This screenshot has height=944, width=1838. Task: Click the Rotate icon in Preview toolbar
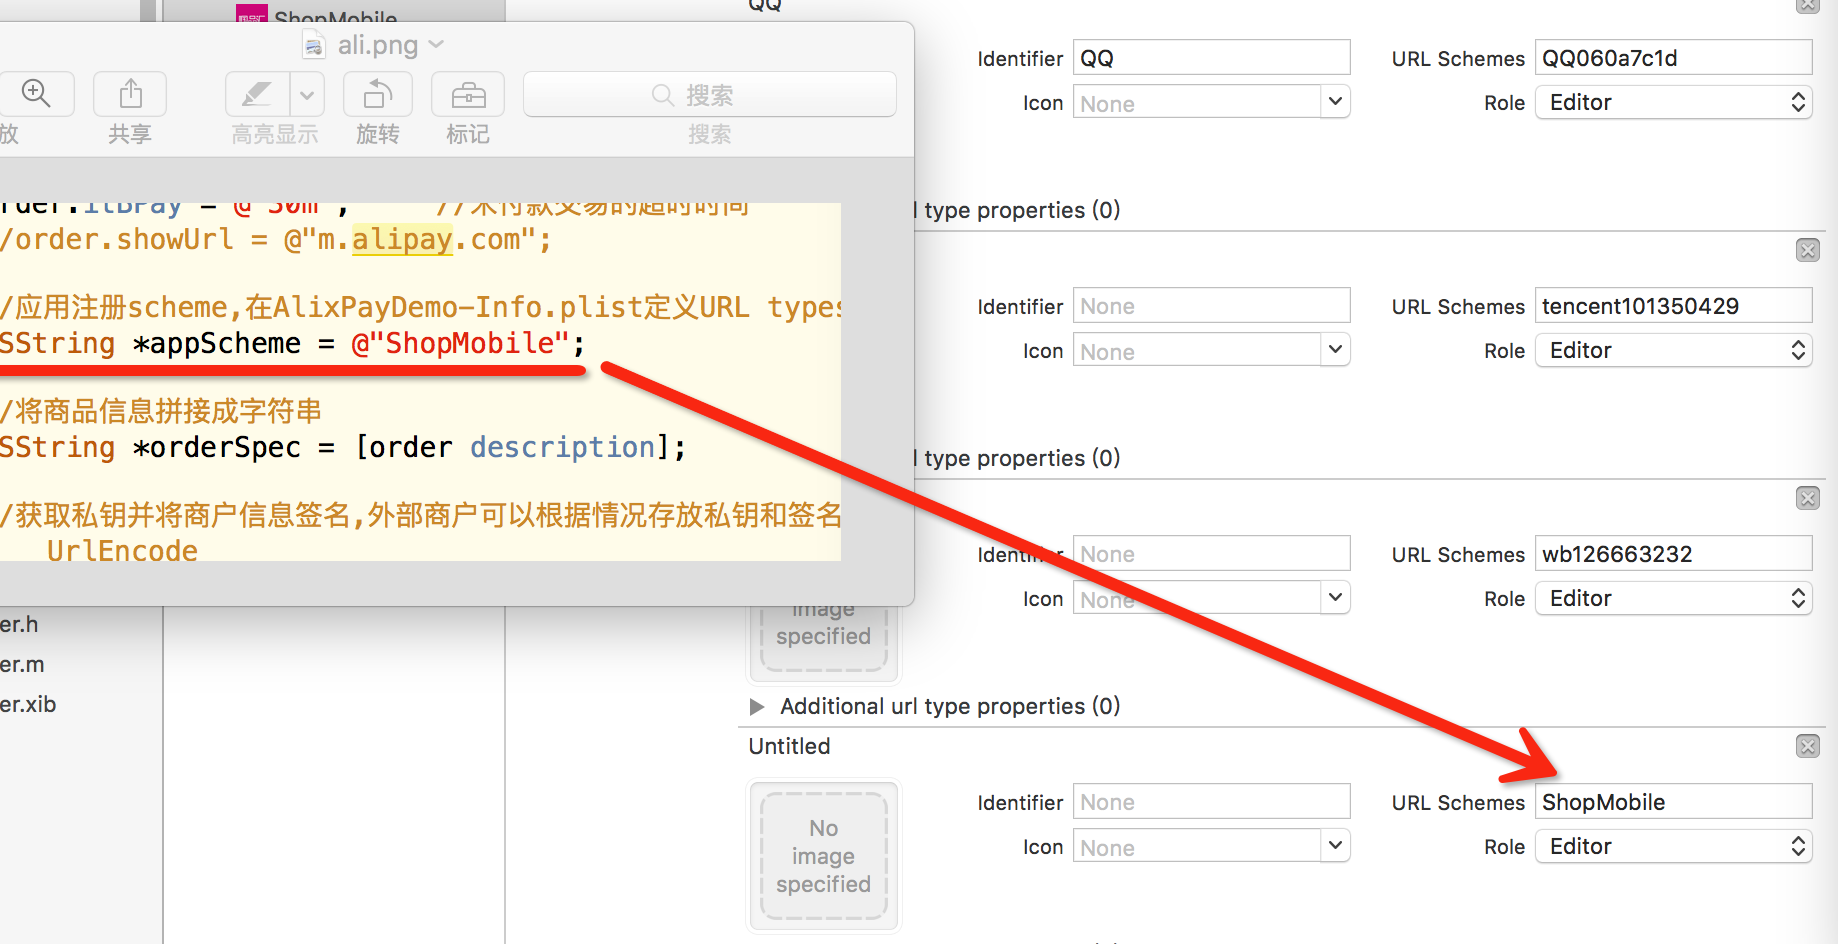377,95
